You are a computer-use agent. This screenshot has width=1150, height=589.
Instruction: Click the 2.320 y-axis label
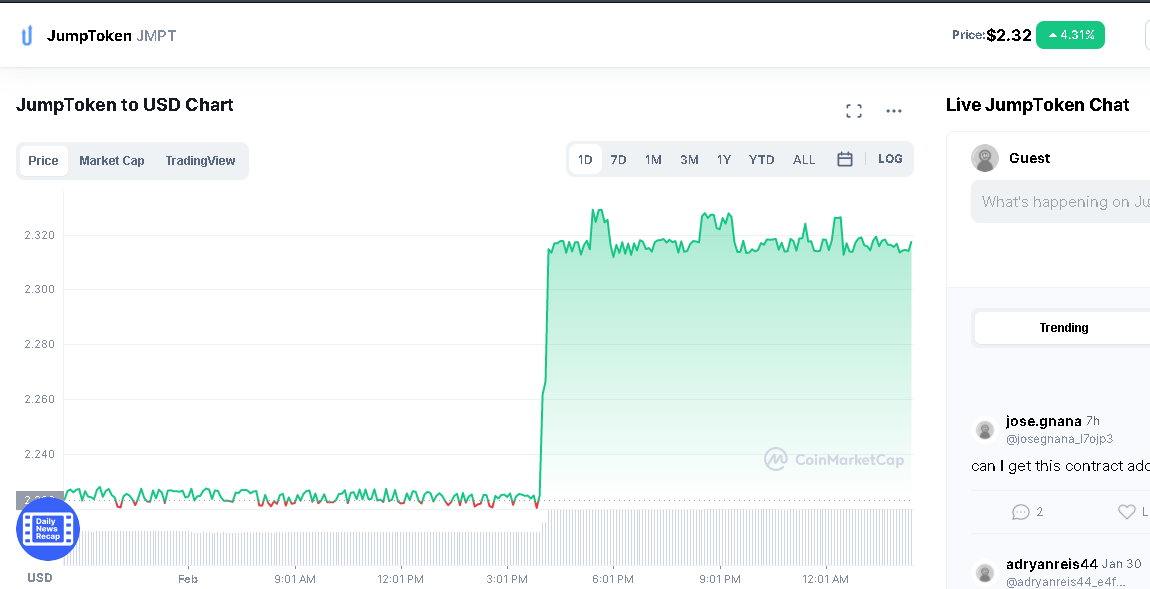(x=40, y=235)
